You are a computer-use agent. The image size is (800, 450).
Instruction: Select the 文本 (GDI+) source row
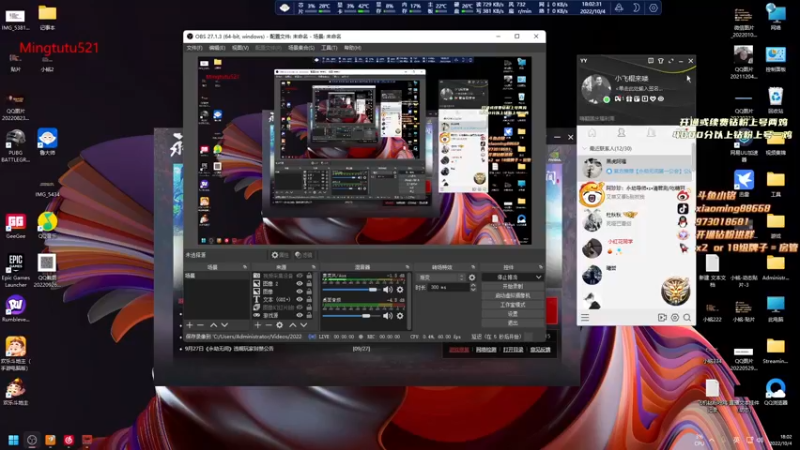[x=283, y=299]
